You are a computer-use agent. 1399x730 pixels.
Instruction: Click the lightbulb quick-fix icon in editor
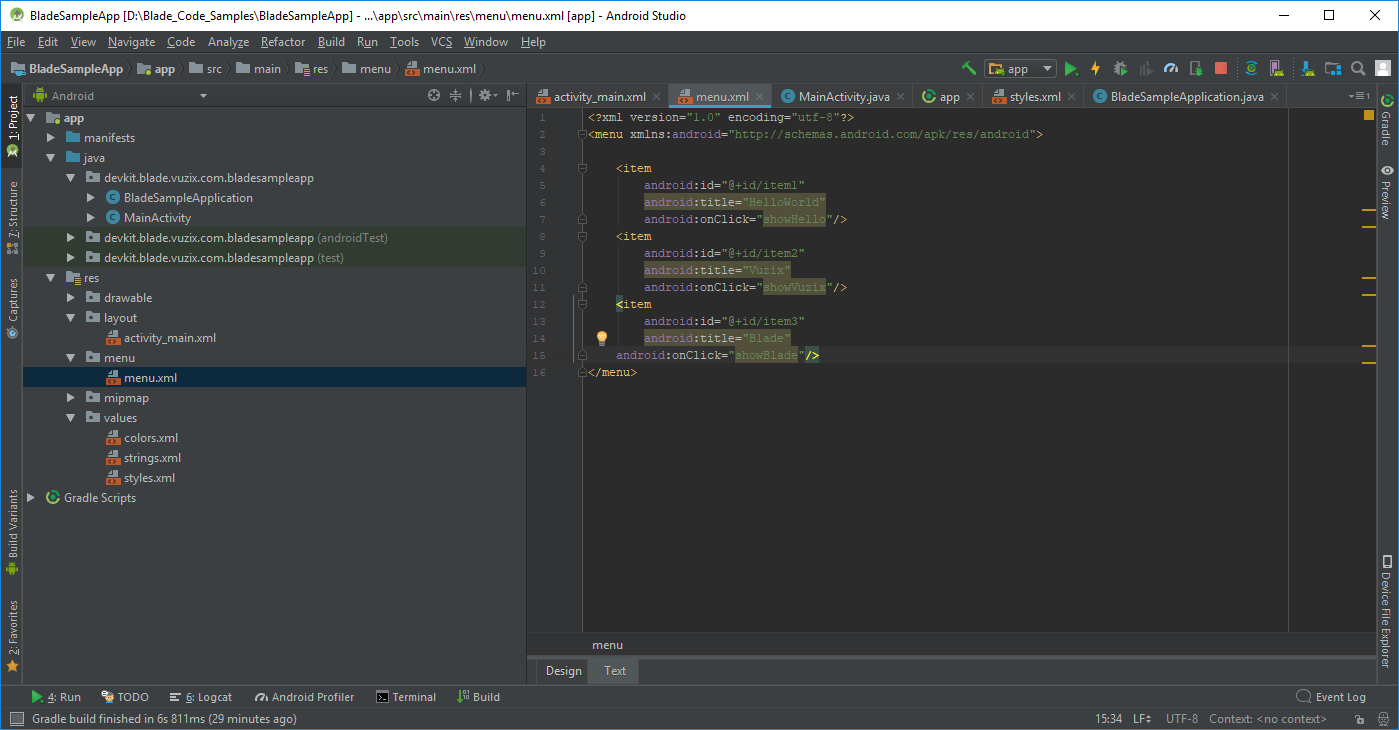[602, 338]
